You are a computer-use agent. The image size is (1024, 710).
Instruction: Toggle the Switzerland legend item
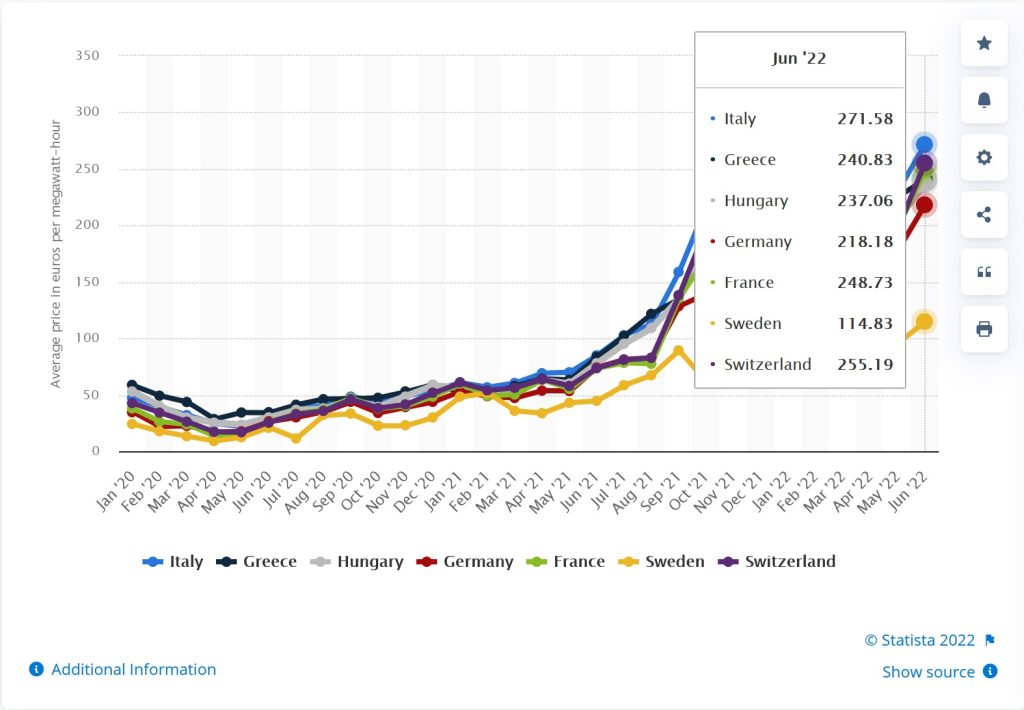pyautogui.click(x=776, y=562)
